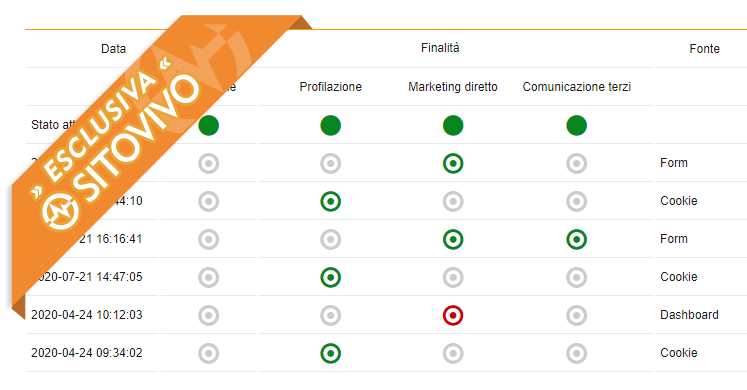The image size is (747, 390).
Task: Click the red Marketing diretto indicator in Dashboard row
Action: pos(453,315)
